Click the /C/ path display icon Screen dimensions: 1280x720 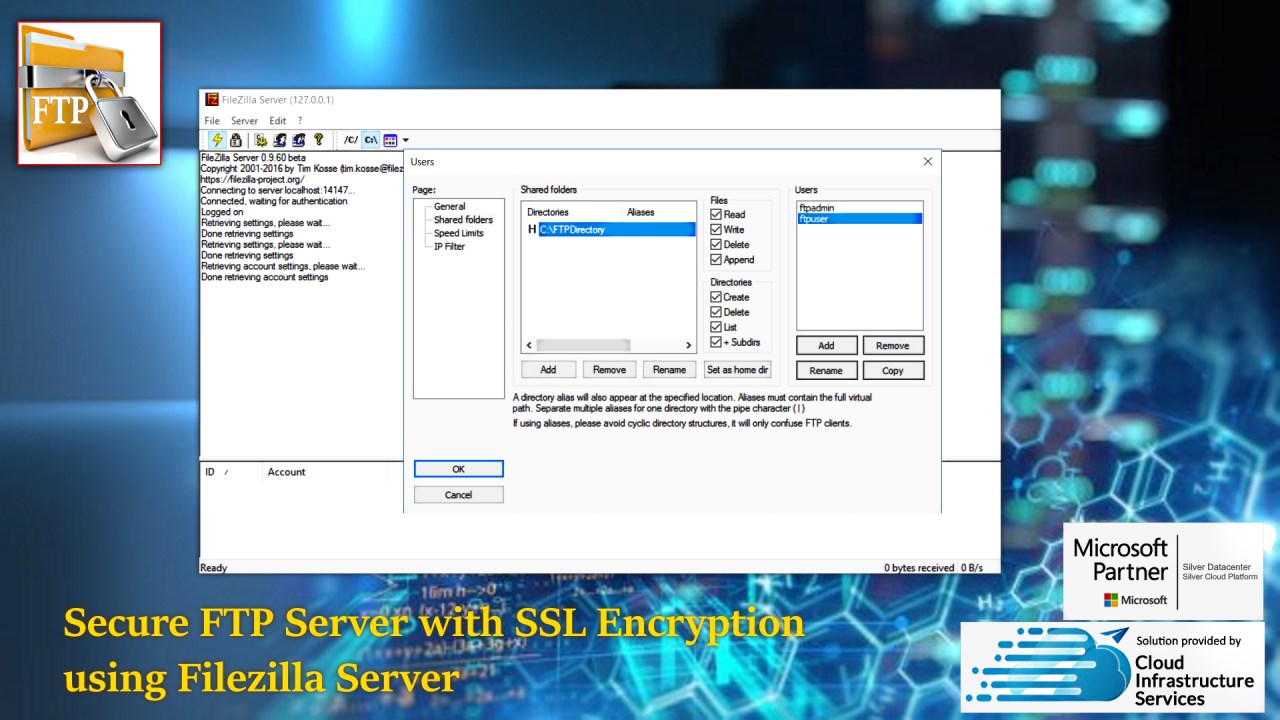(x=350, y=140)
